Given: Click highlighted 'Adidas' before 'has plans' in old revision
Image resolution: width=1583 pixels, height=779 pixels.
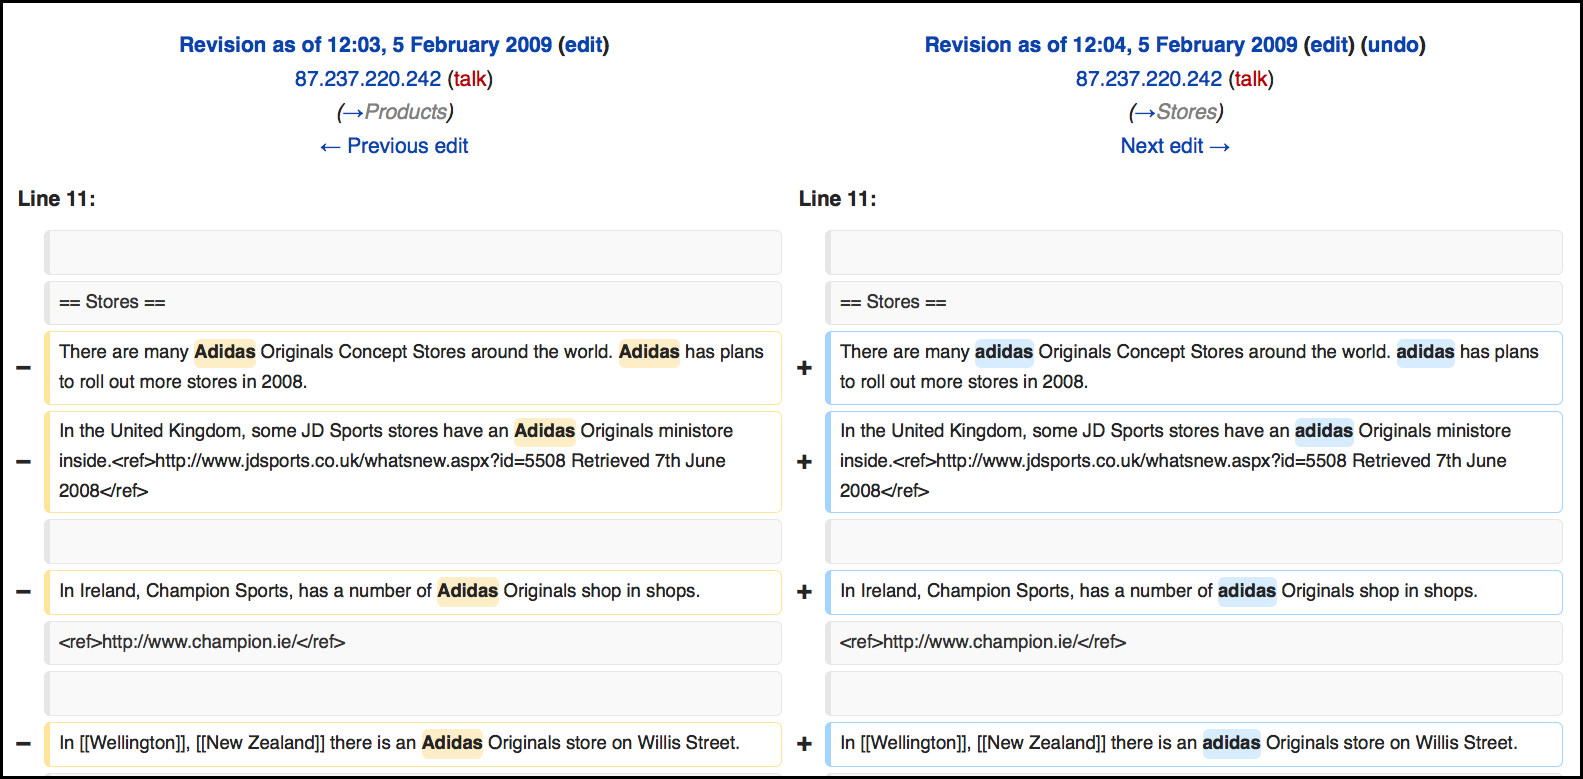Looking at the screenshot, I should [649, 352].
